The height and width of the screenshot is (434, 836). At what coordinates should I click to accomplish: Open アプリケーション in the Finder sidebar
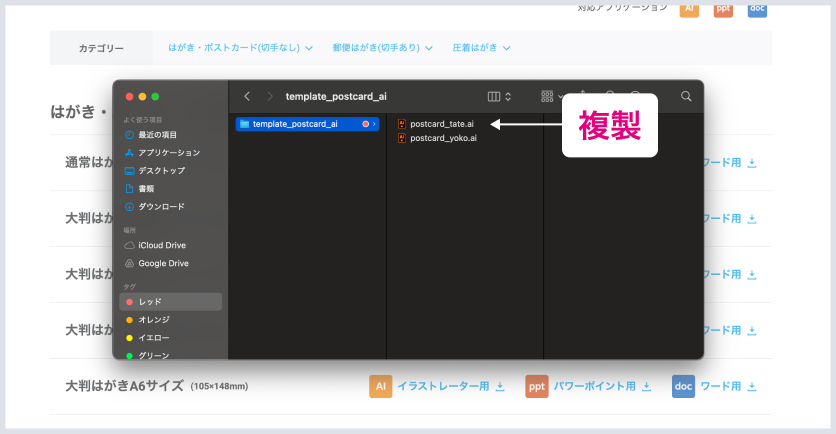click(163, 152)
